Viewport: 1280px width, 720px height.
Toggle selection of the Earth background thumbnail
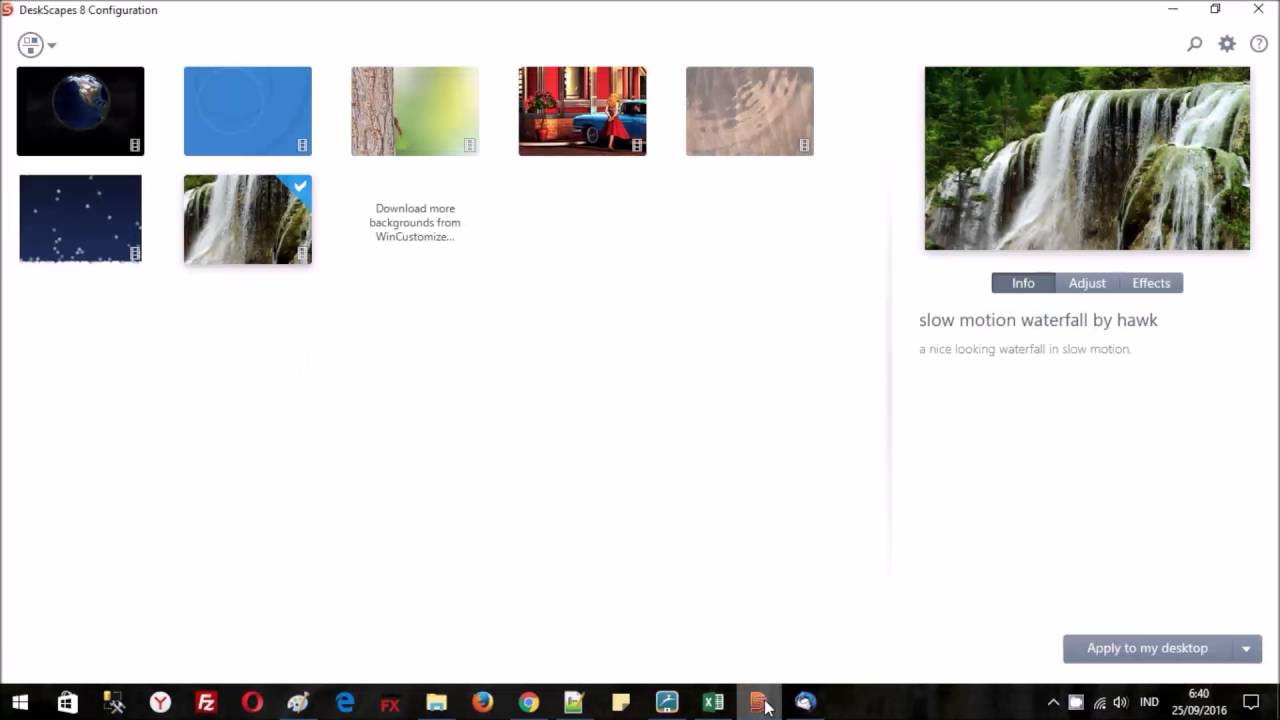click(x=80, y=110)
